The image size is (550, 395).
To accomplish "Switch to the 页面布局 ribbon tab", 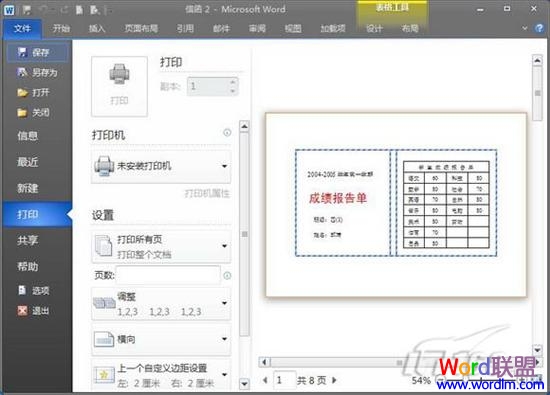I will [141, 28].
